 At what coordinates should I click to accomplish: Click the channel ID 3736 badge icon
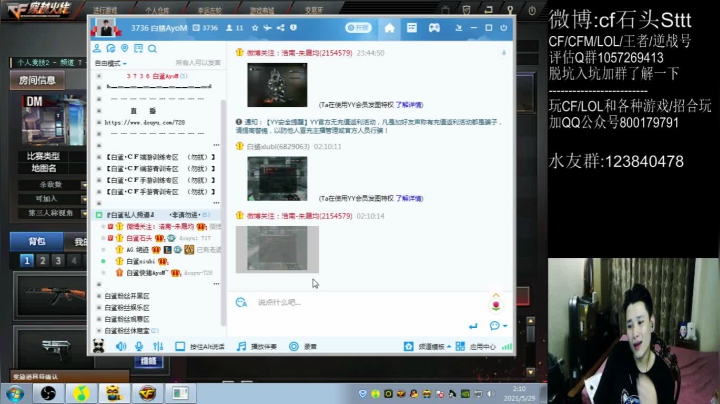[196, 28]
